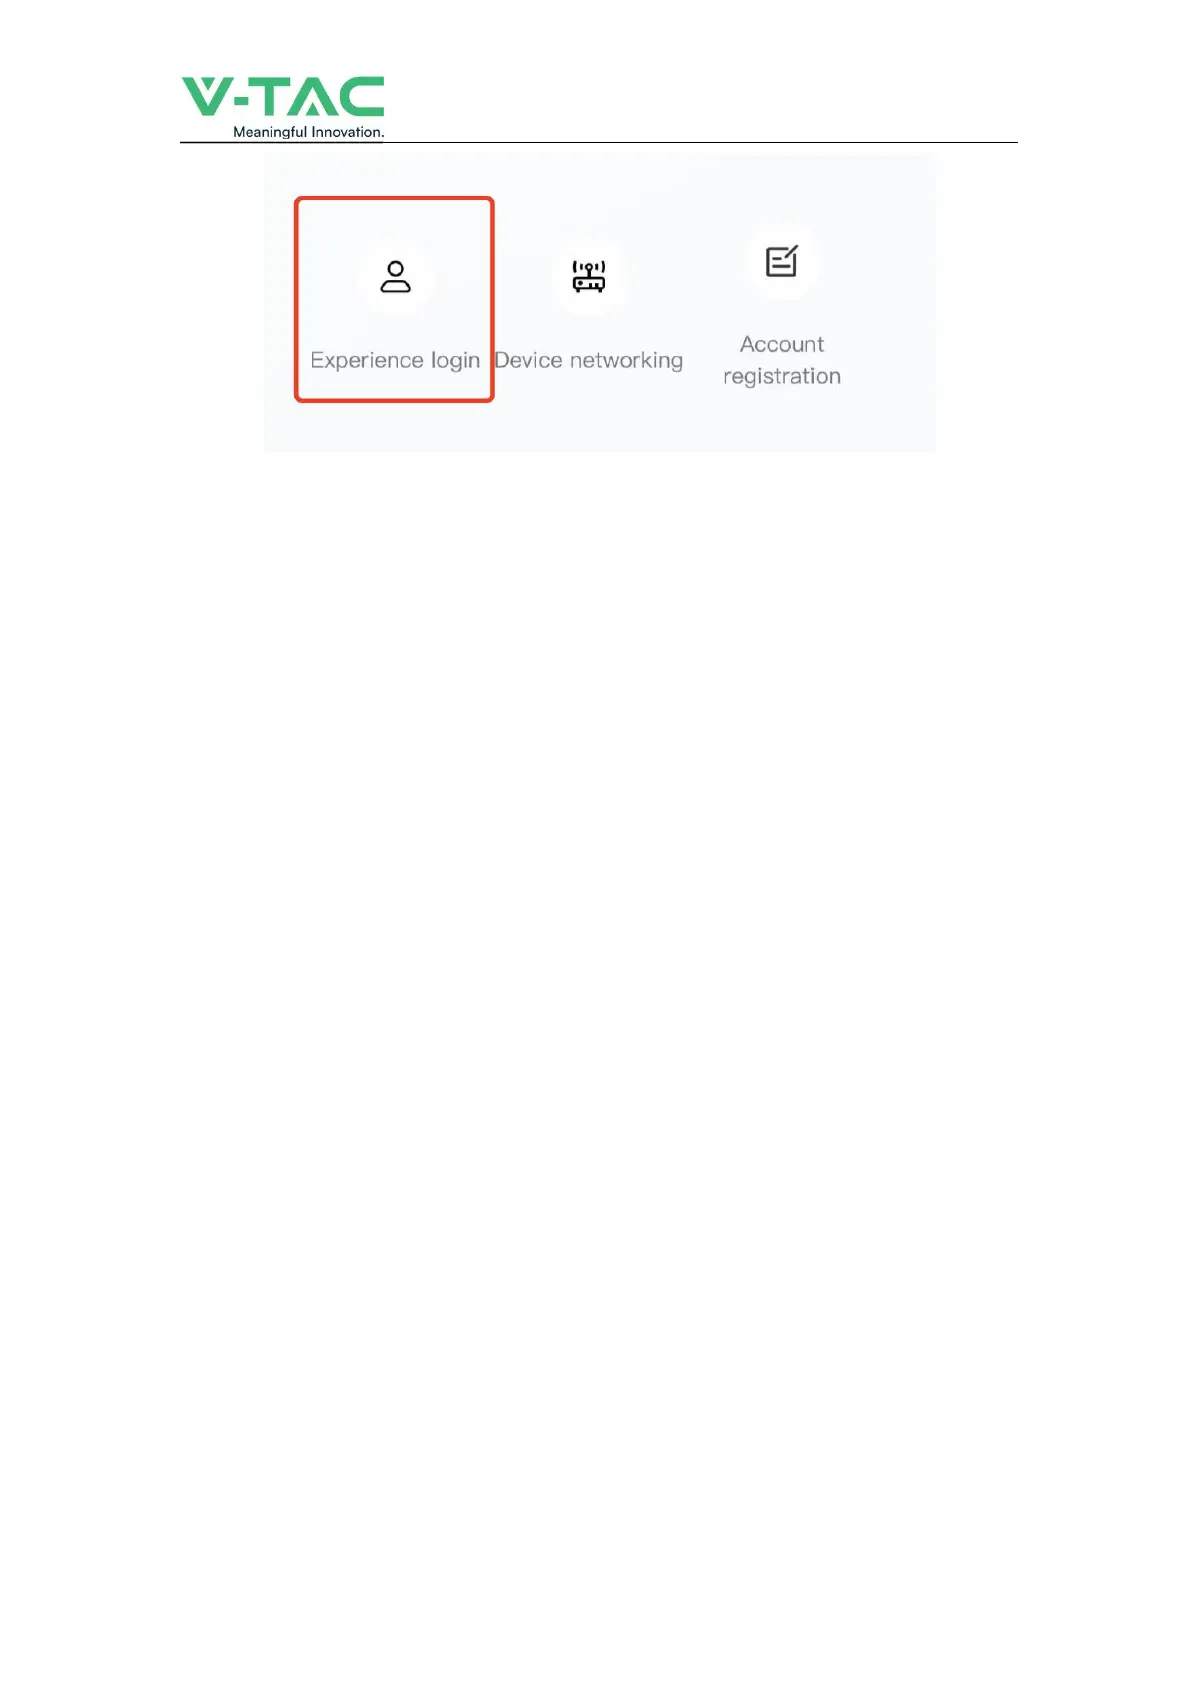Click the green V-TAC logo
Screen dimensions: 1191x1684
coord(283,107)
